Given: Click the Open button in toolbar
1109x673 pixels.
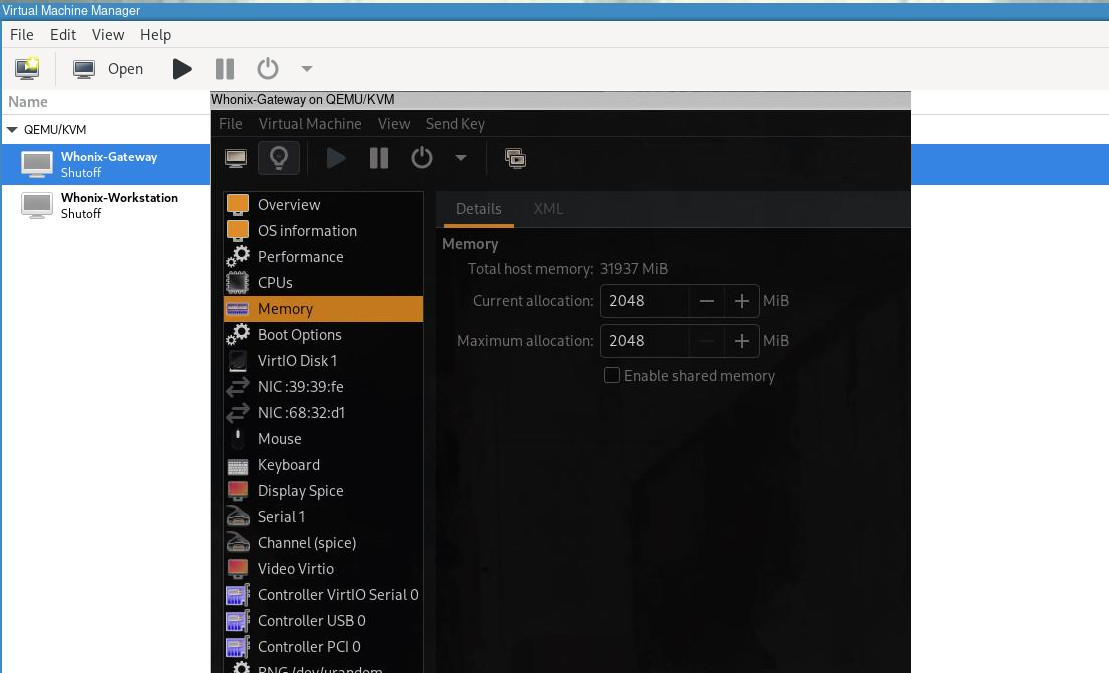Looking at the screenshot, I should coord(109,69).
